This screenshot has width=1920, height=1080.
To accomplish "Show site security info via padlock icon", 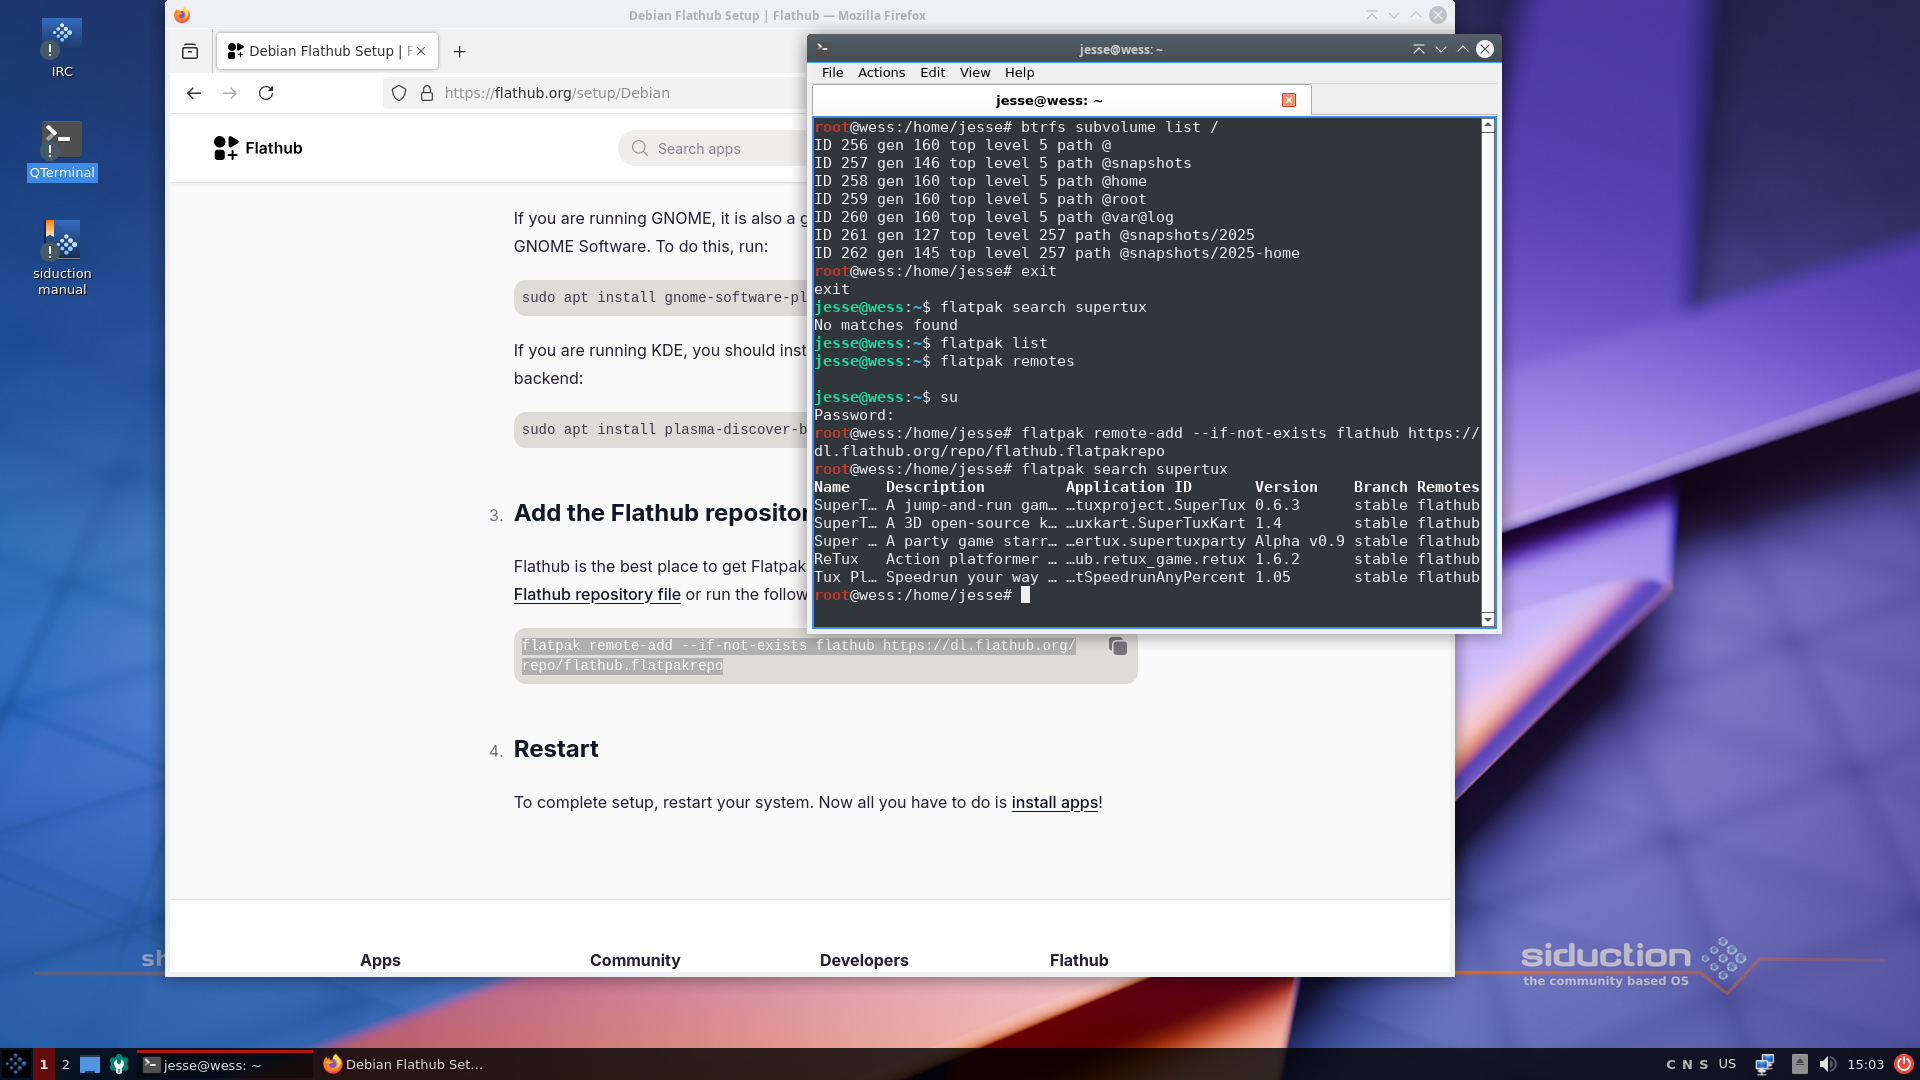I will (x=427, y=93).
